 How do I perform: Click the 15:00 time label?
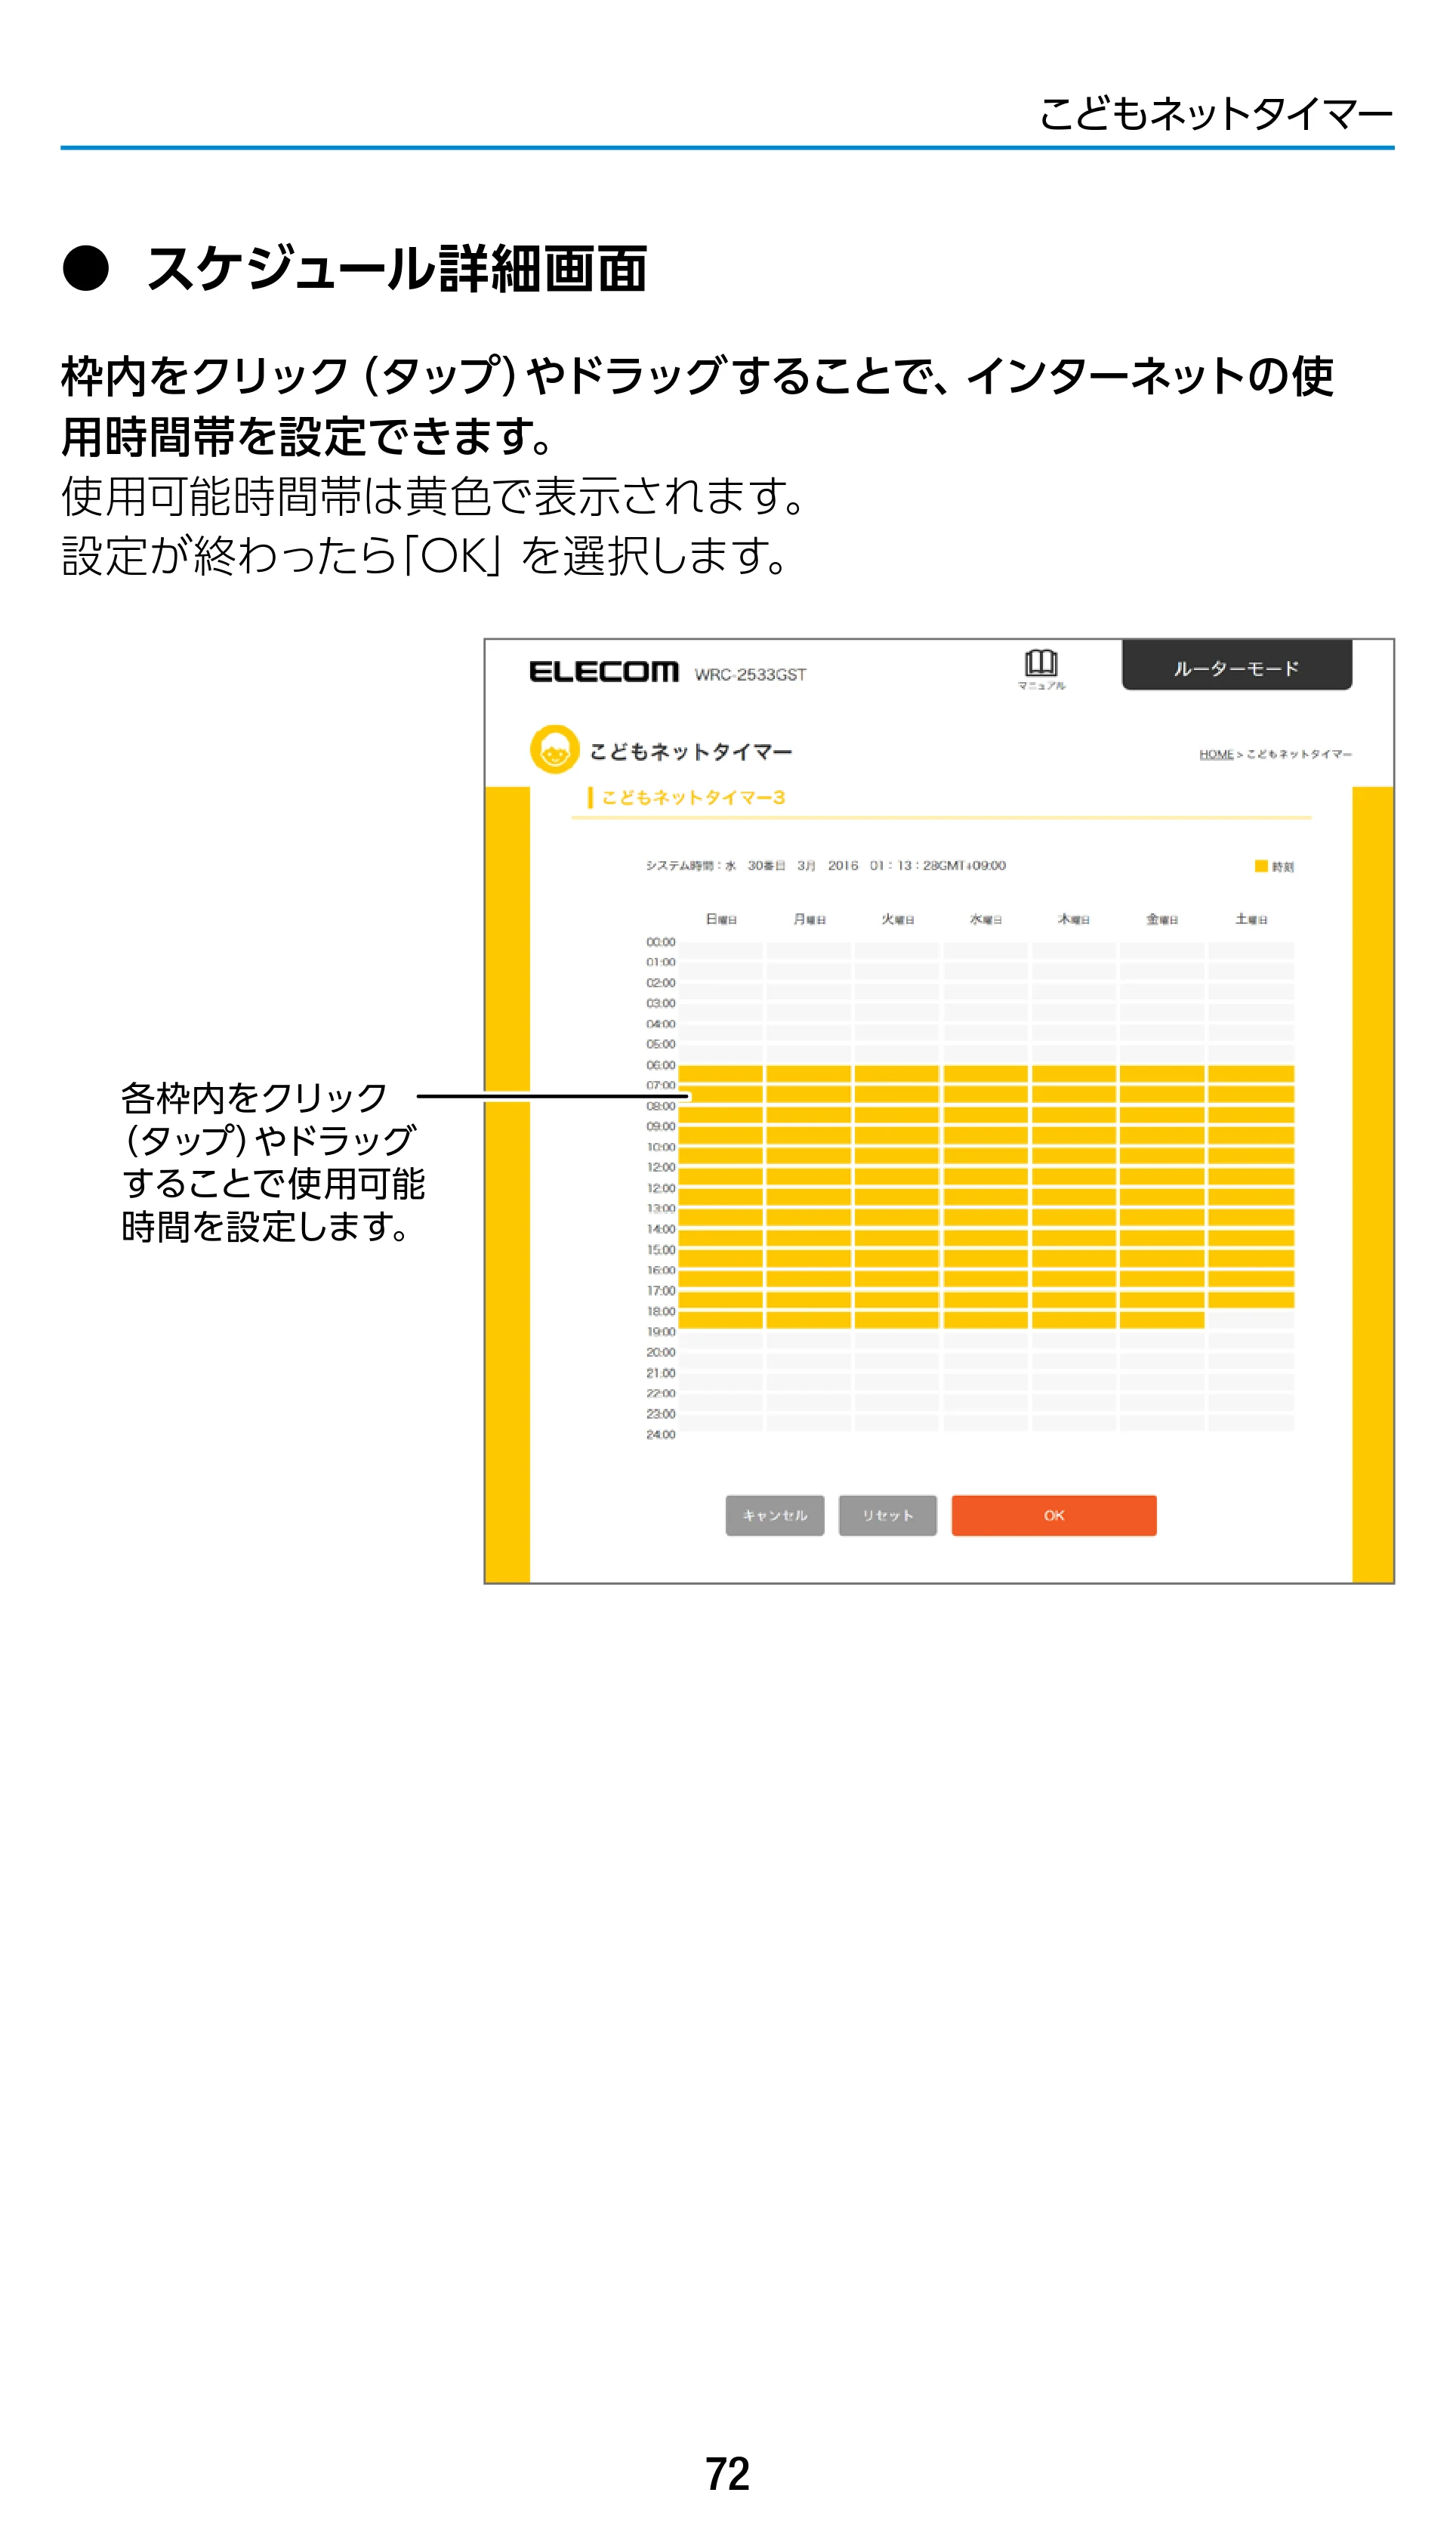[661, 1250]
